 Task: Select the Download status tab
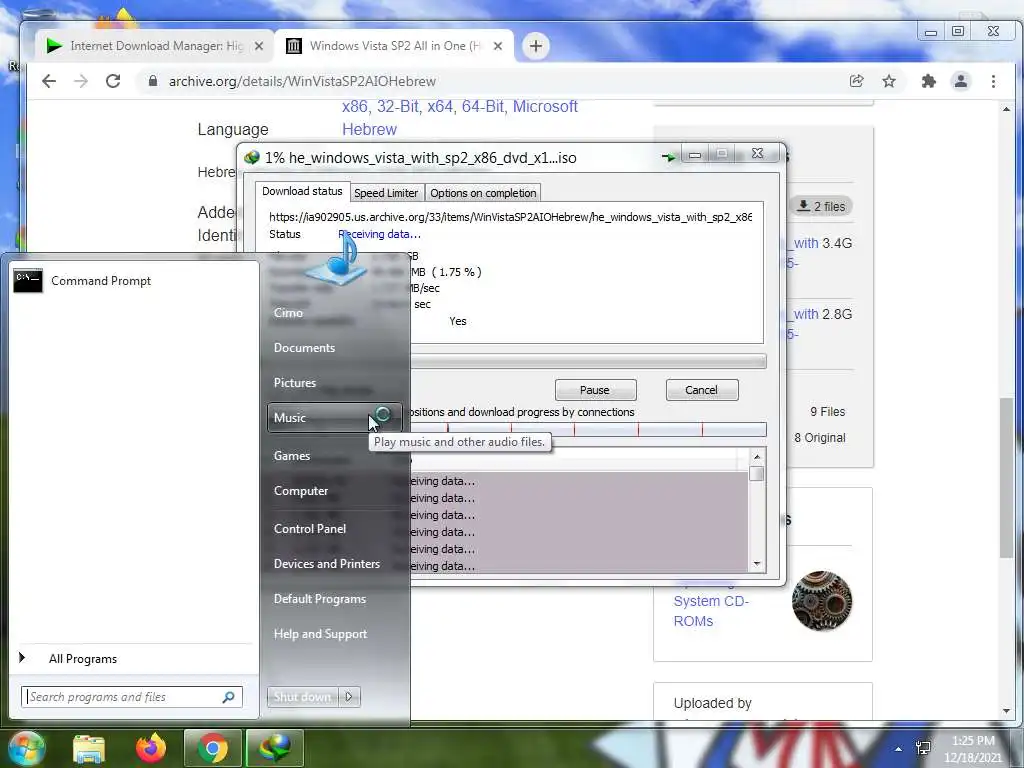(302, 191)
